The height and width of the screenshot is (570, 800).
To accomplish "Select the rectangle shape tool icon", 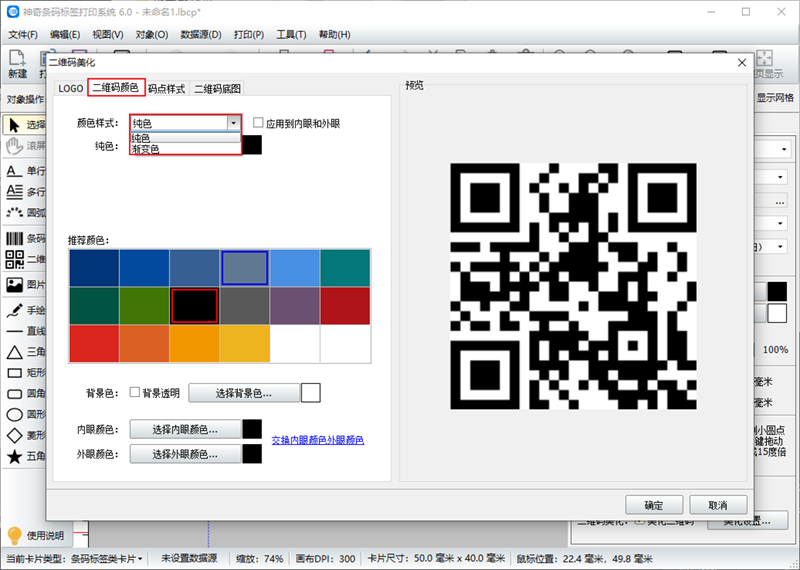I will coord(14,373).
